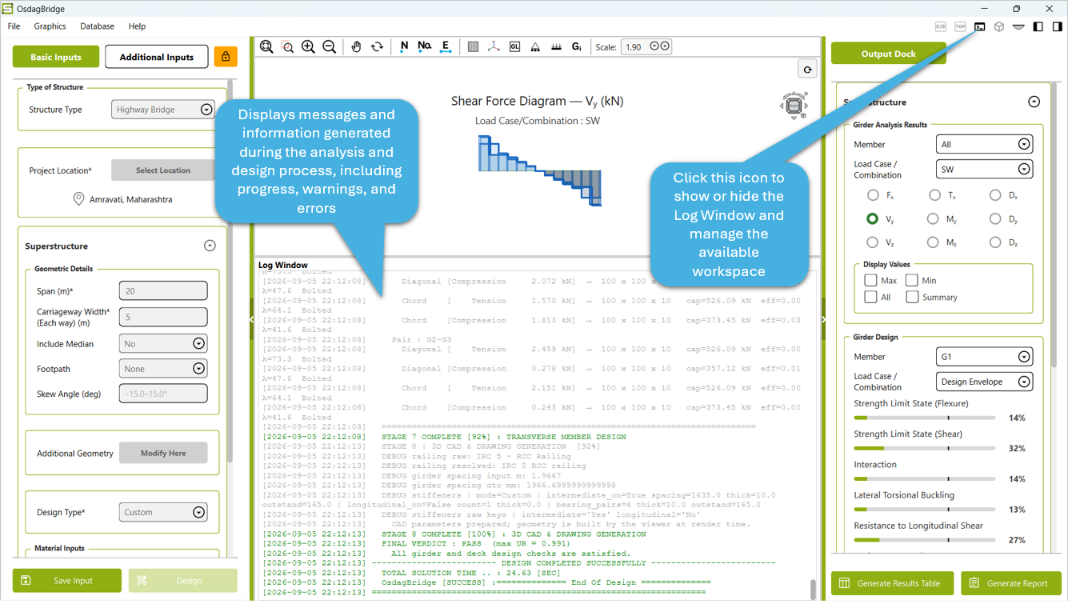
Task: Open the Database menu
Action: click(97, 26)
